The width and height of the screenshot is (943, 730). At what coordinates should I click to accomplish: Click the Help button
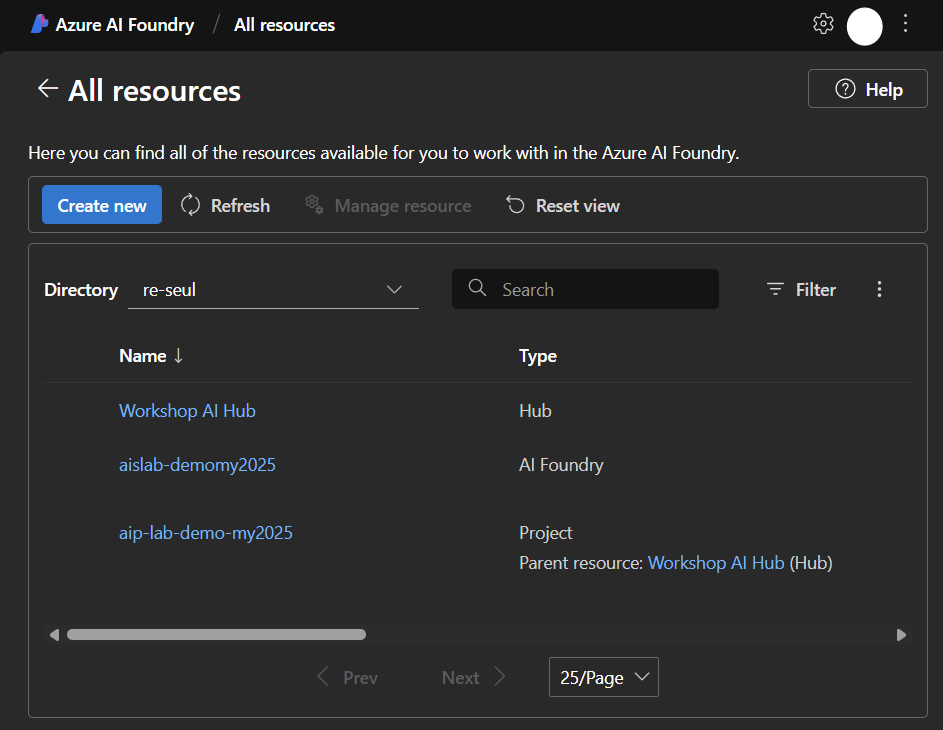[867, 89]
